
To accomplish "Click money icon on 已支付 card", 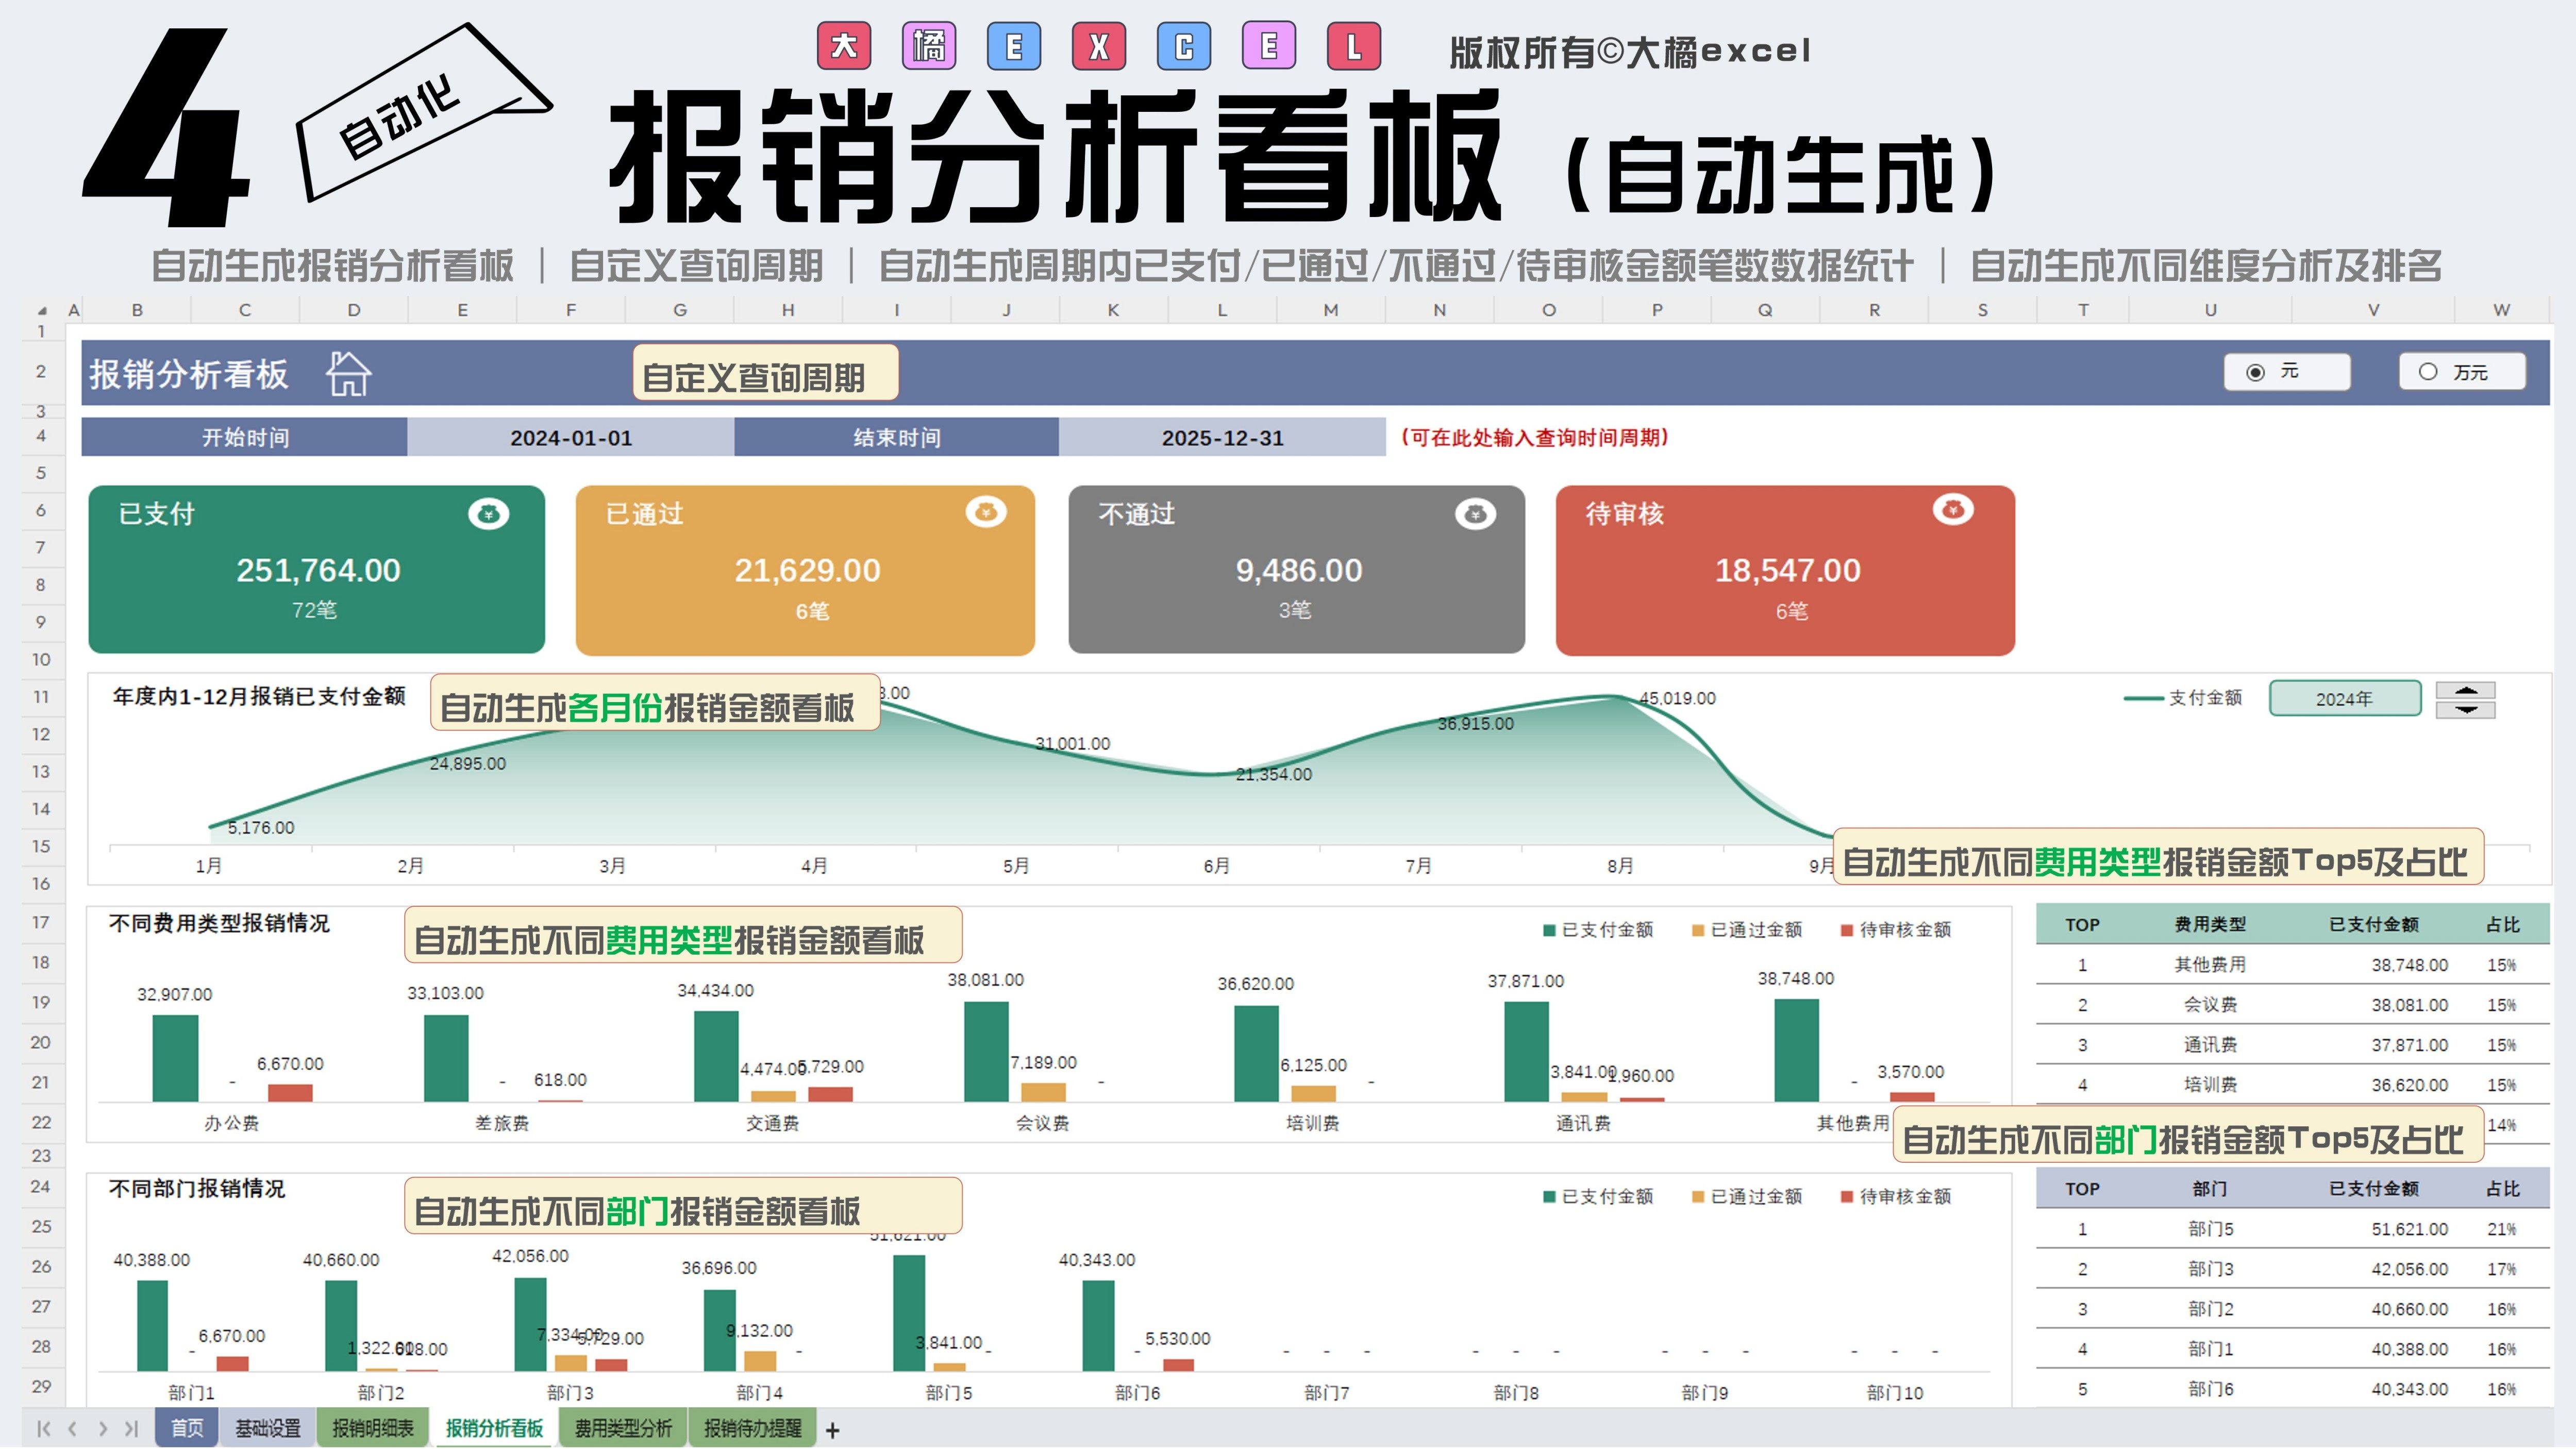I will (x=488, y=514).
